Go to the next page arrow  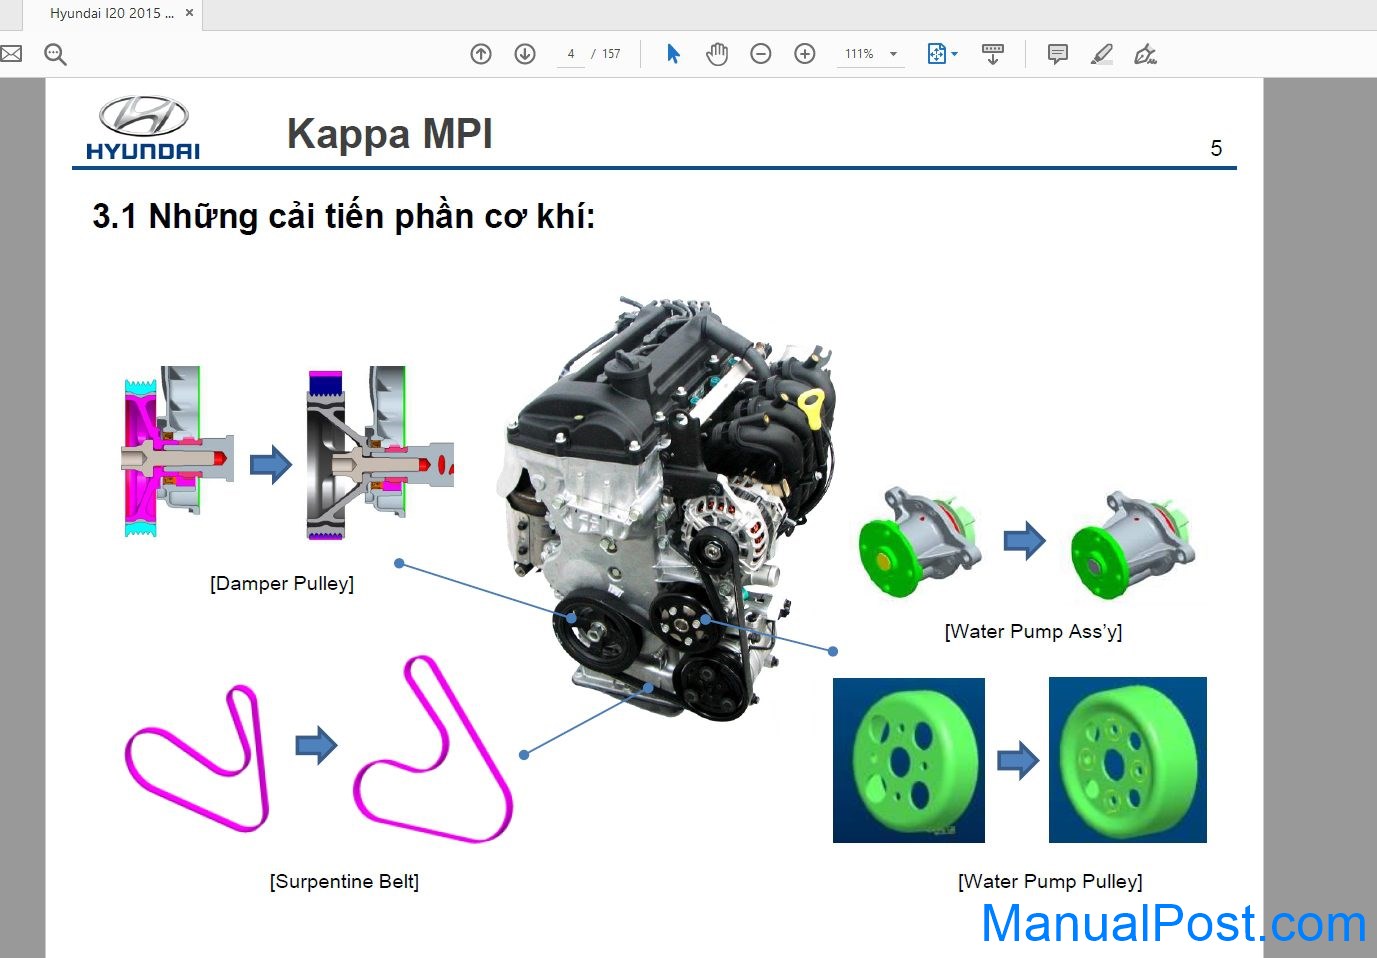click(x=525, y=54)
